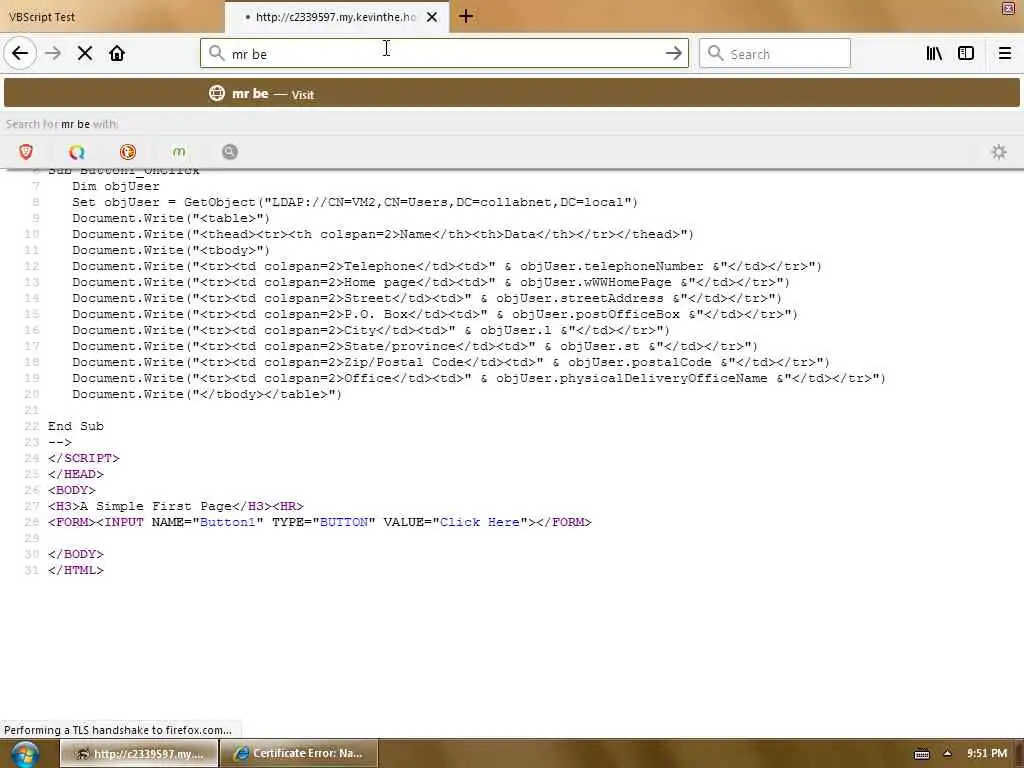Viewport: 1024px width, 768px height.
Task: Open the hamburger application menu
Action: pos(1005,54)
